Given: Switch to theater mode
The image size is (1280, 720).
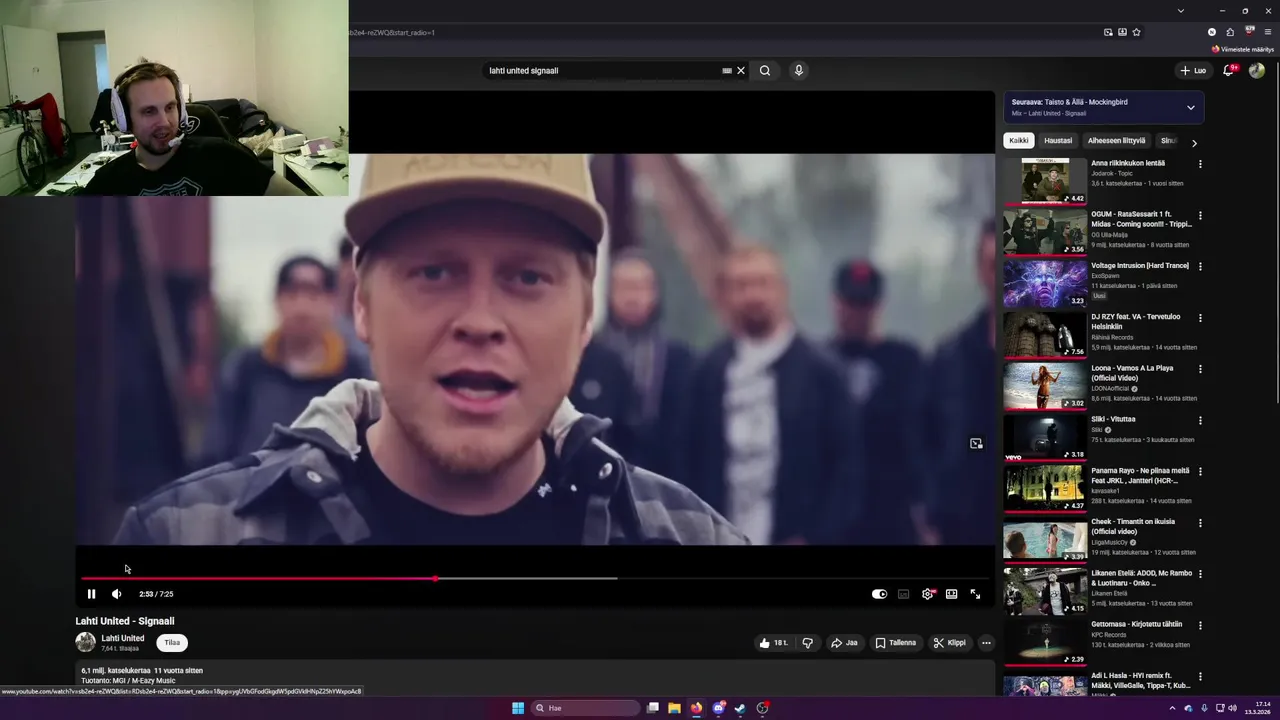Looking at the screenshot, I should click(x=951, y=594).
